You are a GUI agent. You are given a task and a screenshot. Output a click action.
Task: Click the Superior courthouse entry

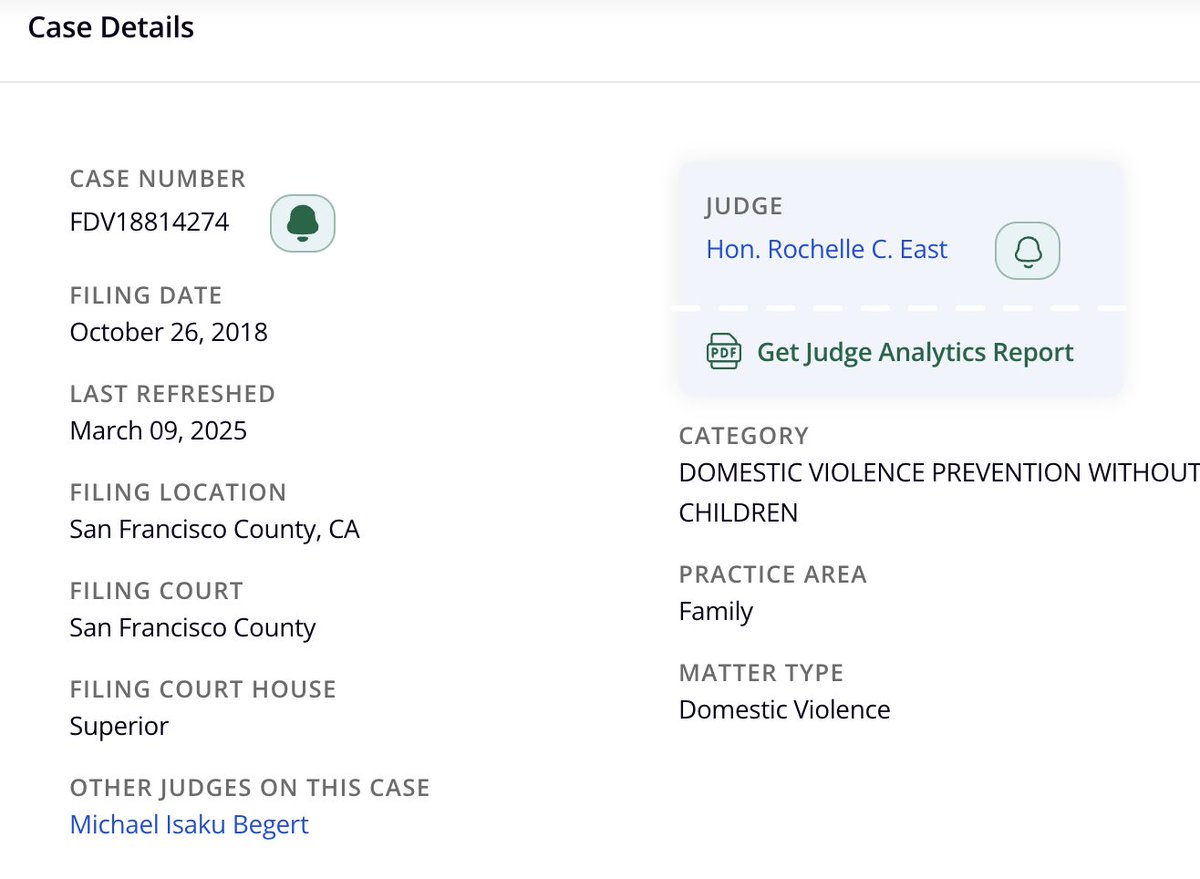coord(119,725)
